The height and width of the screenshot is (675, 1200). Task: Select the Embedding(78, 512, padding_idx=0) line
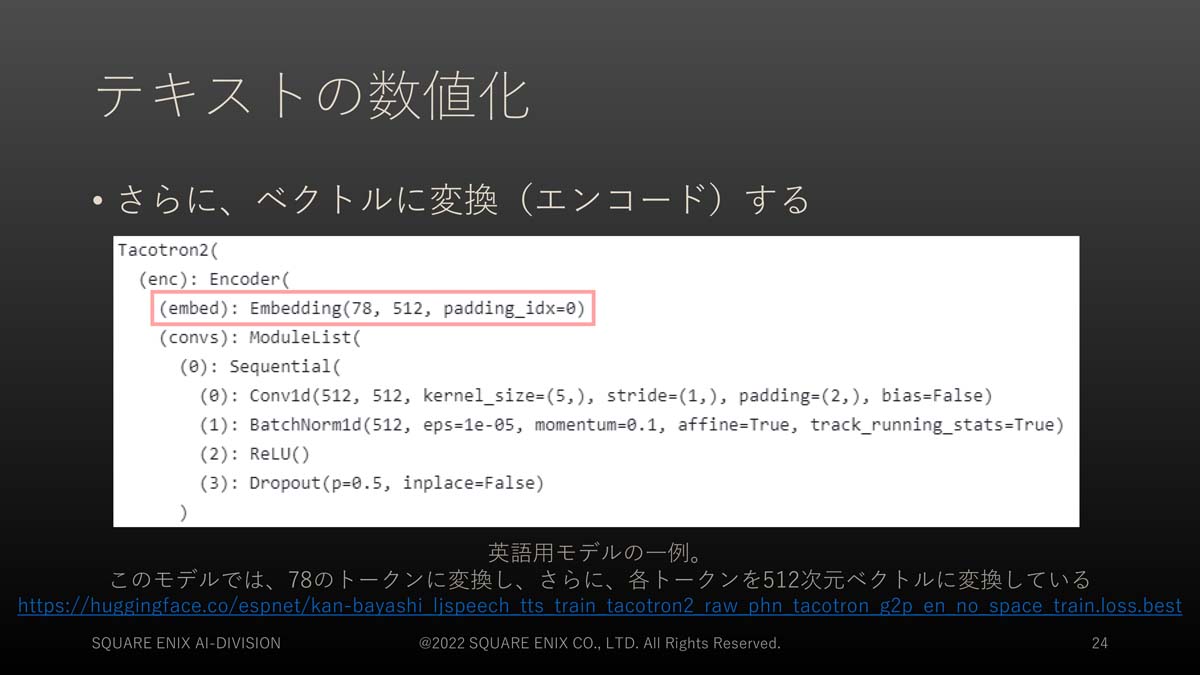click(372, 308)
